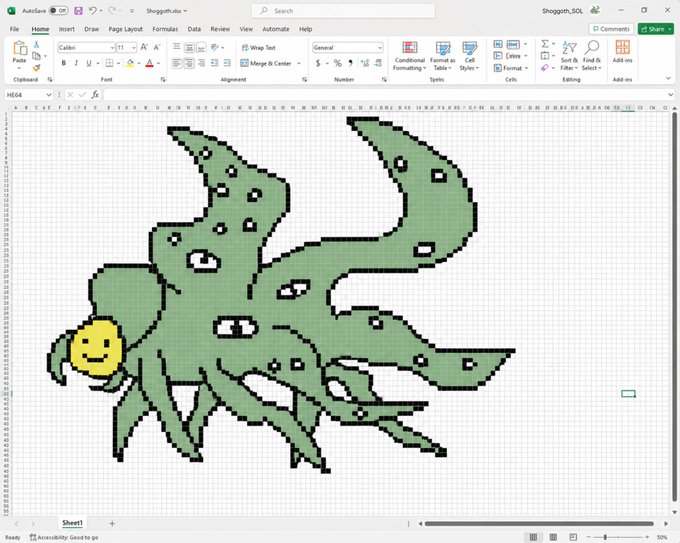Toggle Underline formatting
Image resolution: width=680 pixels, height=543 pixels.
pos(89,63)
